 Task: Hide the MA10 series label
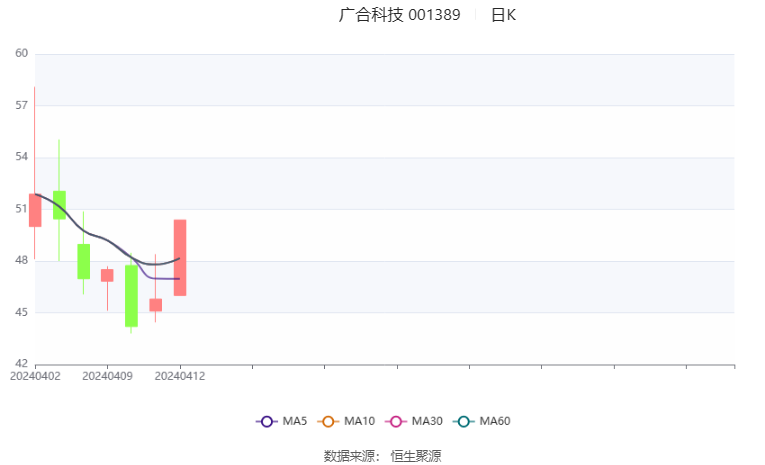(x=359, y=421)
